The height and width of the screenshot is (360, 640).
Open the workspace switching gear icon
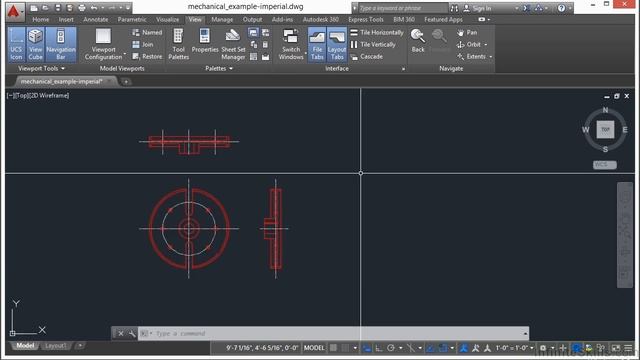coord(543,348)
